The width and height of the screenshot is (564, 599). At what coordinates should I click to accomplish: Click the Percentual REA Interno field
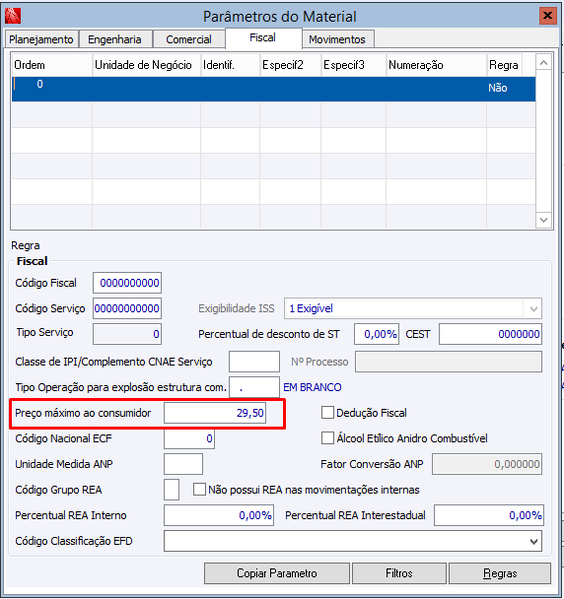pyautogui.click(x=219, y=515)
